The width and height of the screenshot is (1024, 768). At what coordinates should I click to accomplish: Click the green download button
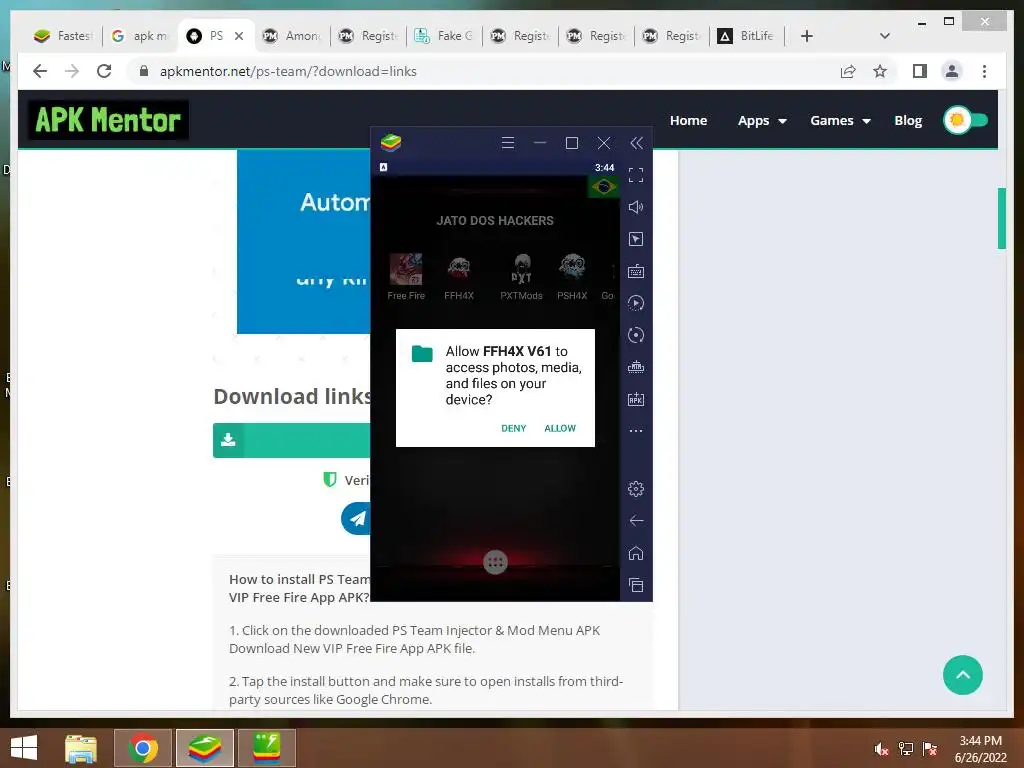291,440
